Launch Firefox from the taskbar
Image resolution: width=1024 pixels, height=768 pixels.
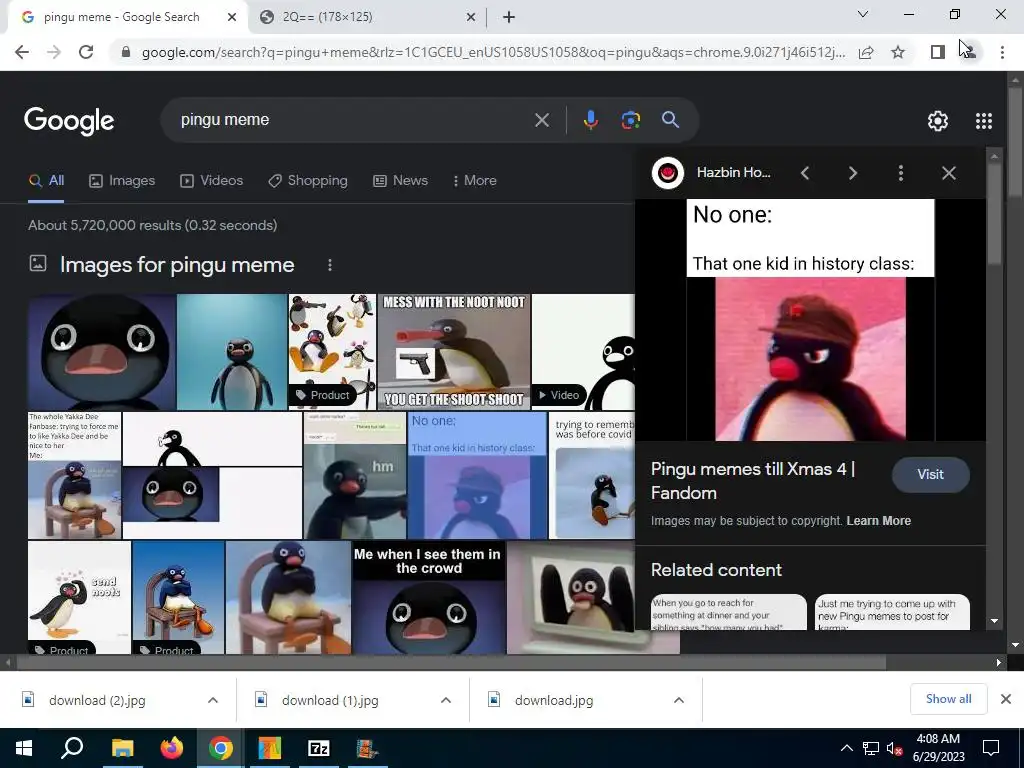click(171, 748)
